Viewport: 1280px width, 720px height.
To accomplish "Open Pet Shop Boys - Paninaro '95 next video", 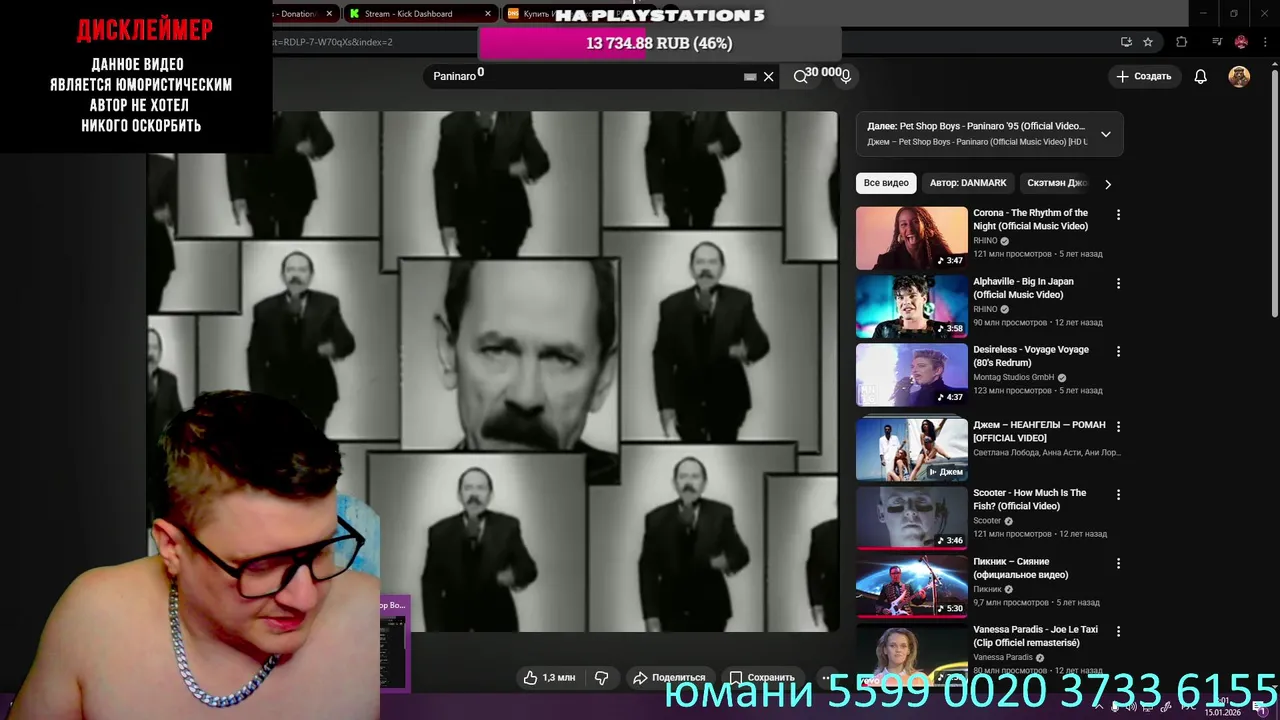I will (976, 126).
